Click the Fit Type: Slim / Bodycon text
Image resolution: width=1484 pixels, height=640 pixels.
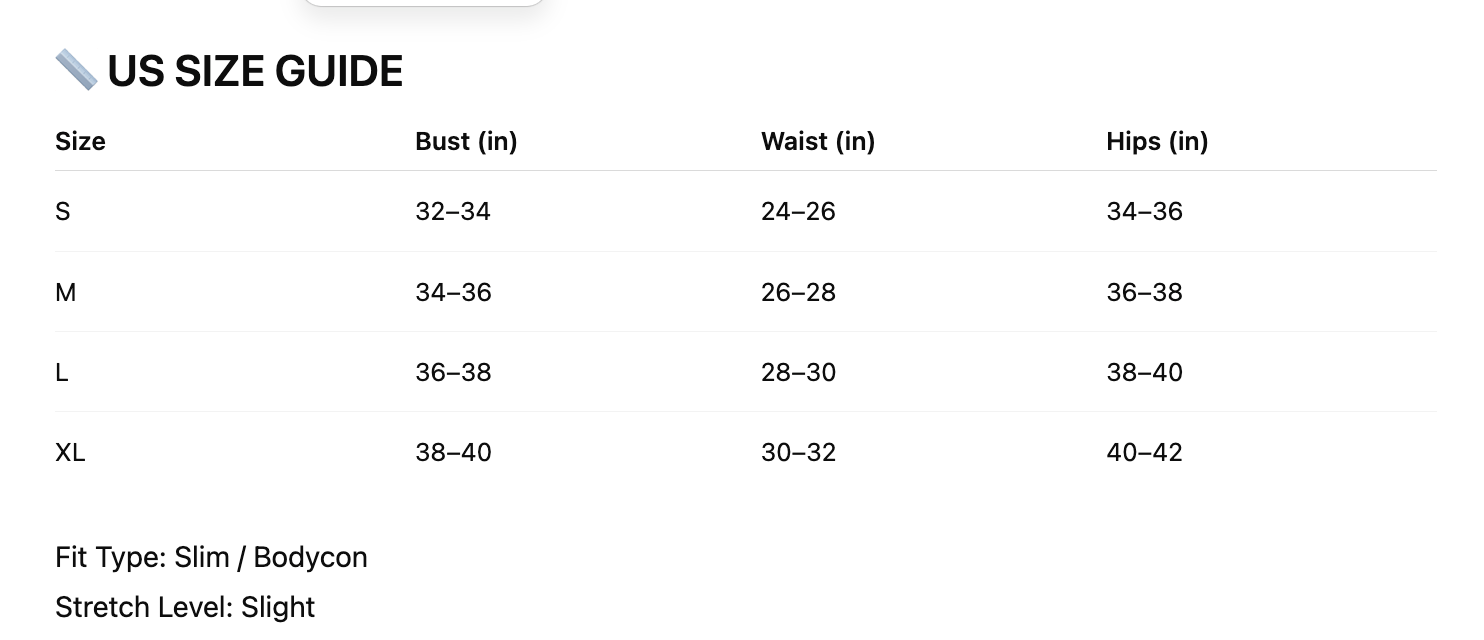tap(211, 557)
